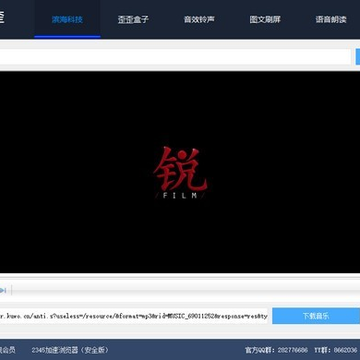Click the 锐 FILM video preview

[180, 172]
